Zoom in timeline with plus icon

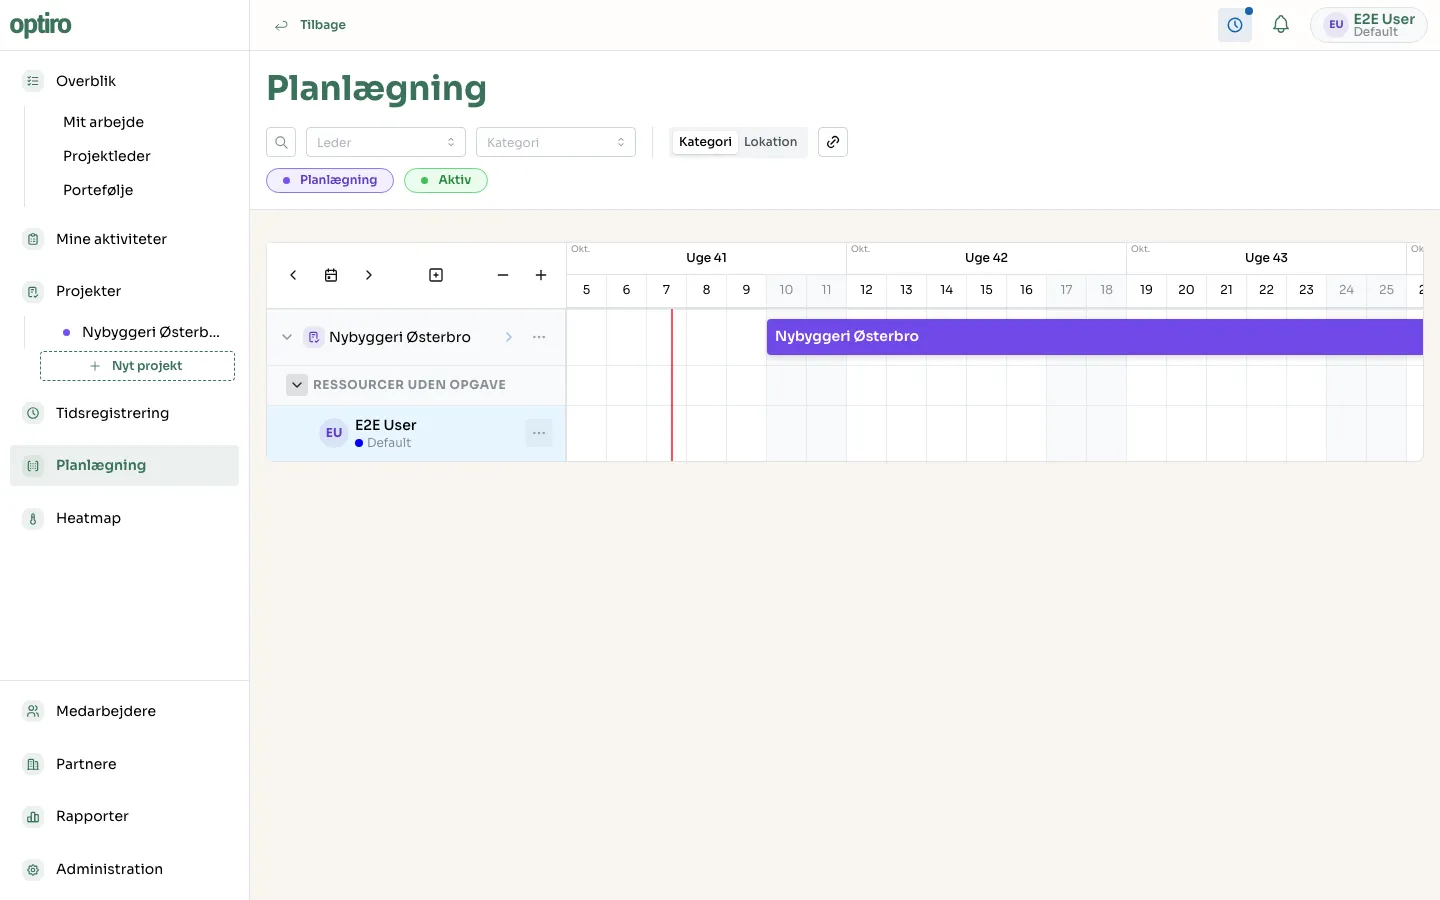coord(541,275)
